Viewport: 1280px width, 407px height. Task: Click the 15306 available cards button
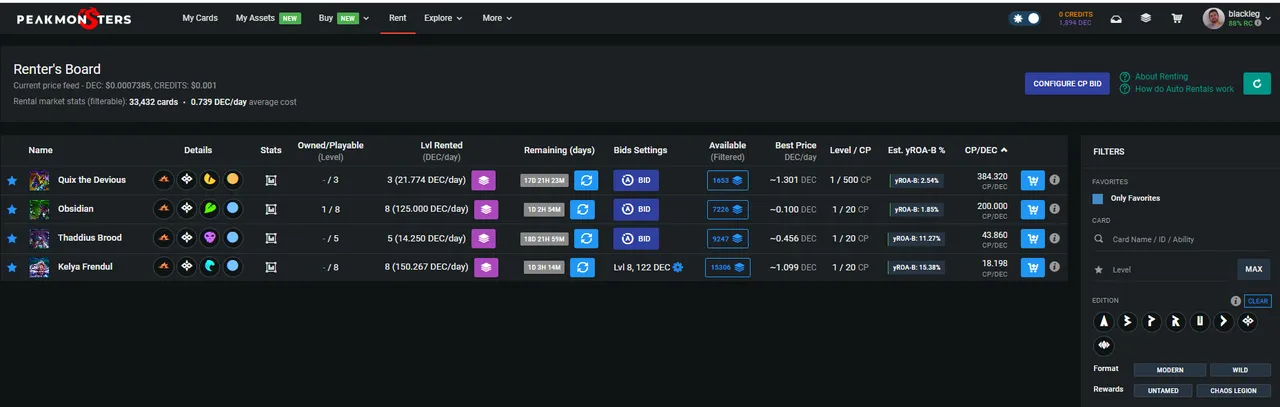click(x=727, y=267)
